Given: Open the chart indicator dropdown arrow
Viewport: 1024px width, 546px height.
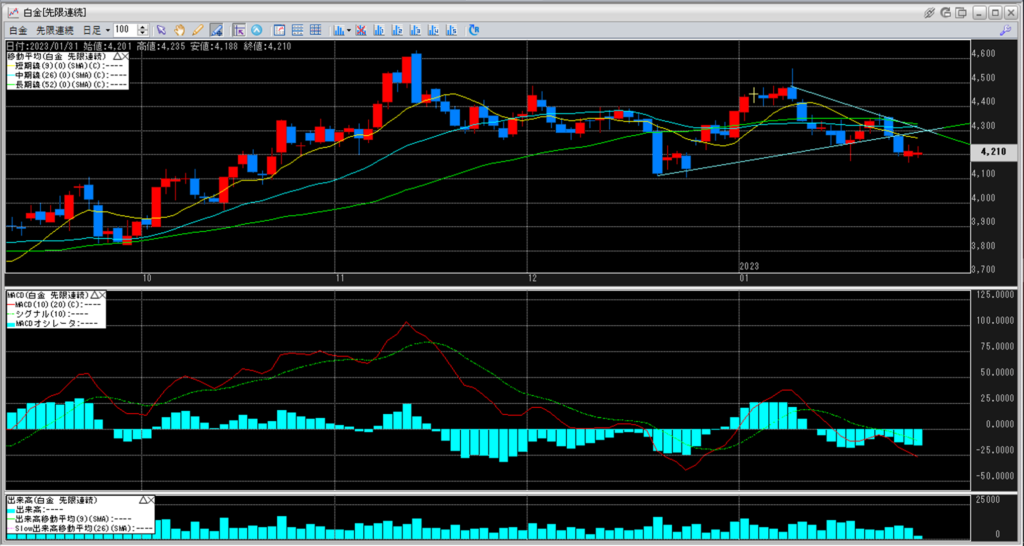Looking at the screenshot, I should 348,31.
